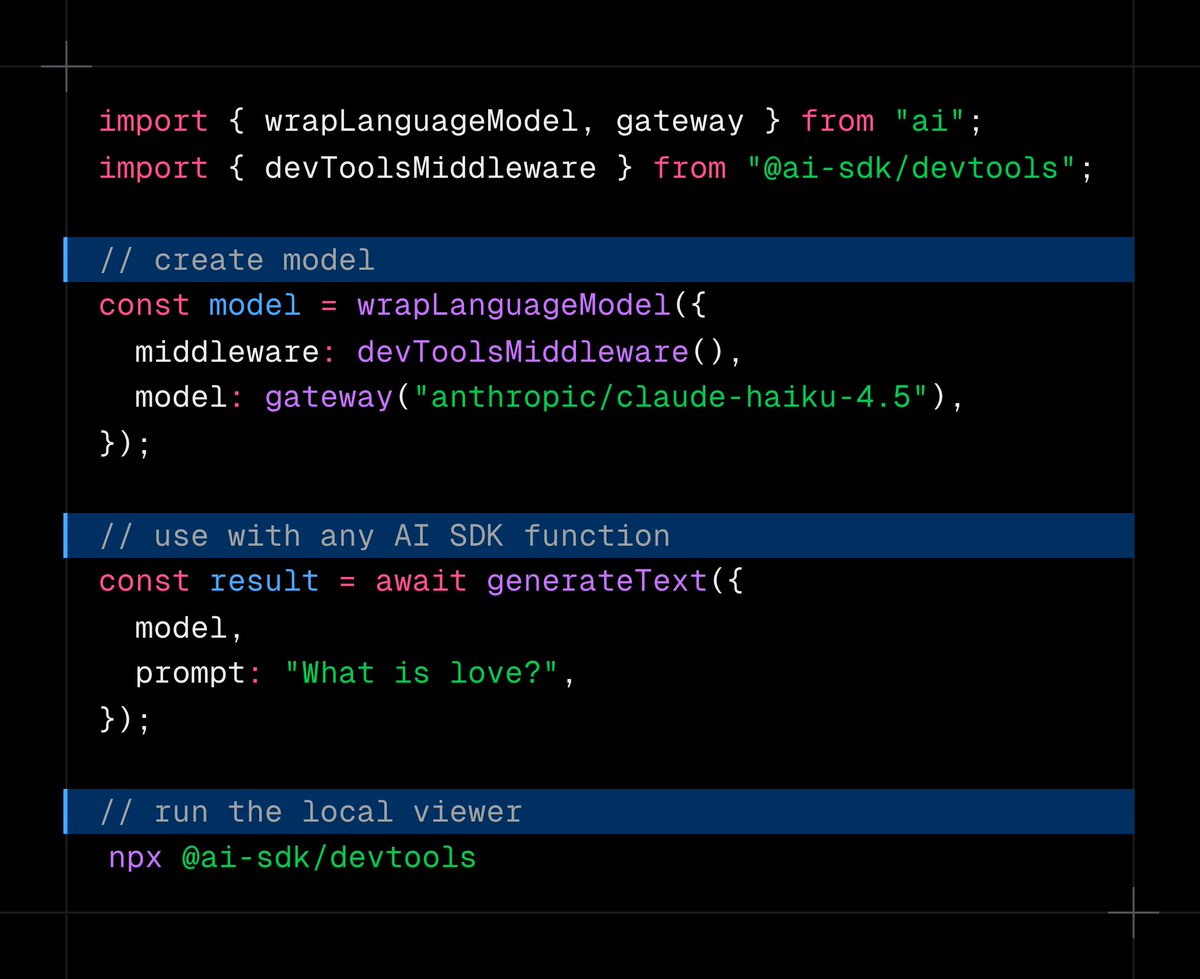Click the "ai" string in the first import
Viewport: 1200px width, 979px height.
click(929, 122)
